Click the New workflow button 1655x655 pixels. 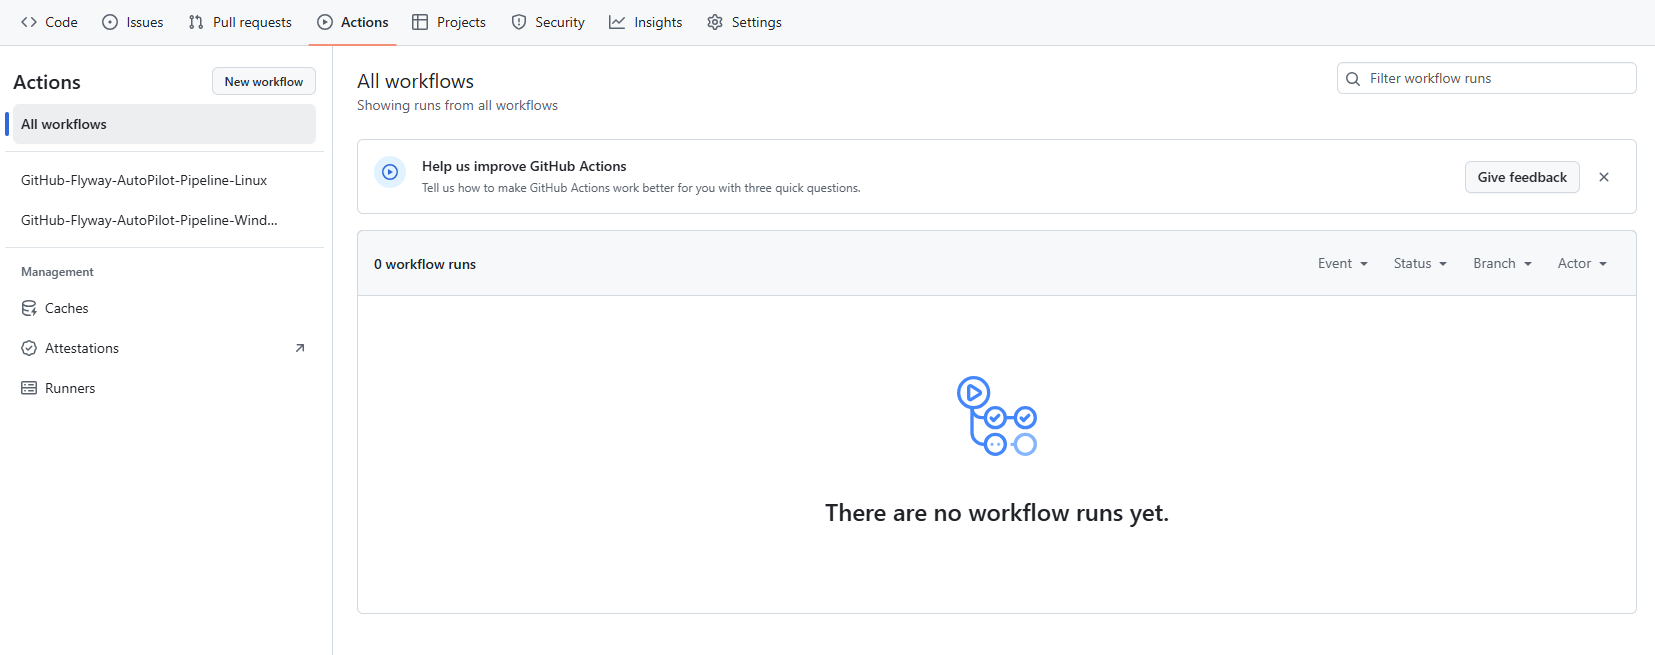point(264,82)
